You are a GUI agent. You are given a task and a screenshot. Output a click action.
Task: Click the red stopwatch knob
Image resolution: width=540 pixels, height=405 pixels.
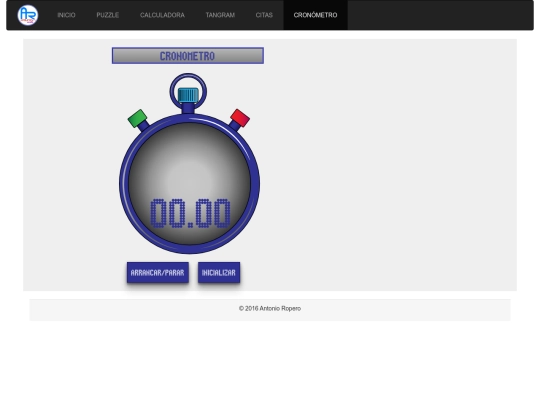point(240,118)
